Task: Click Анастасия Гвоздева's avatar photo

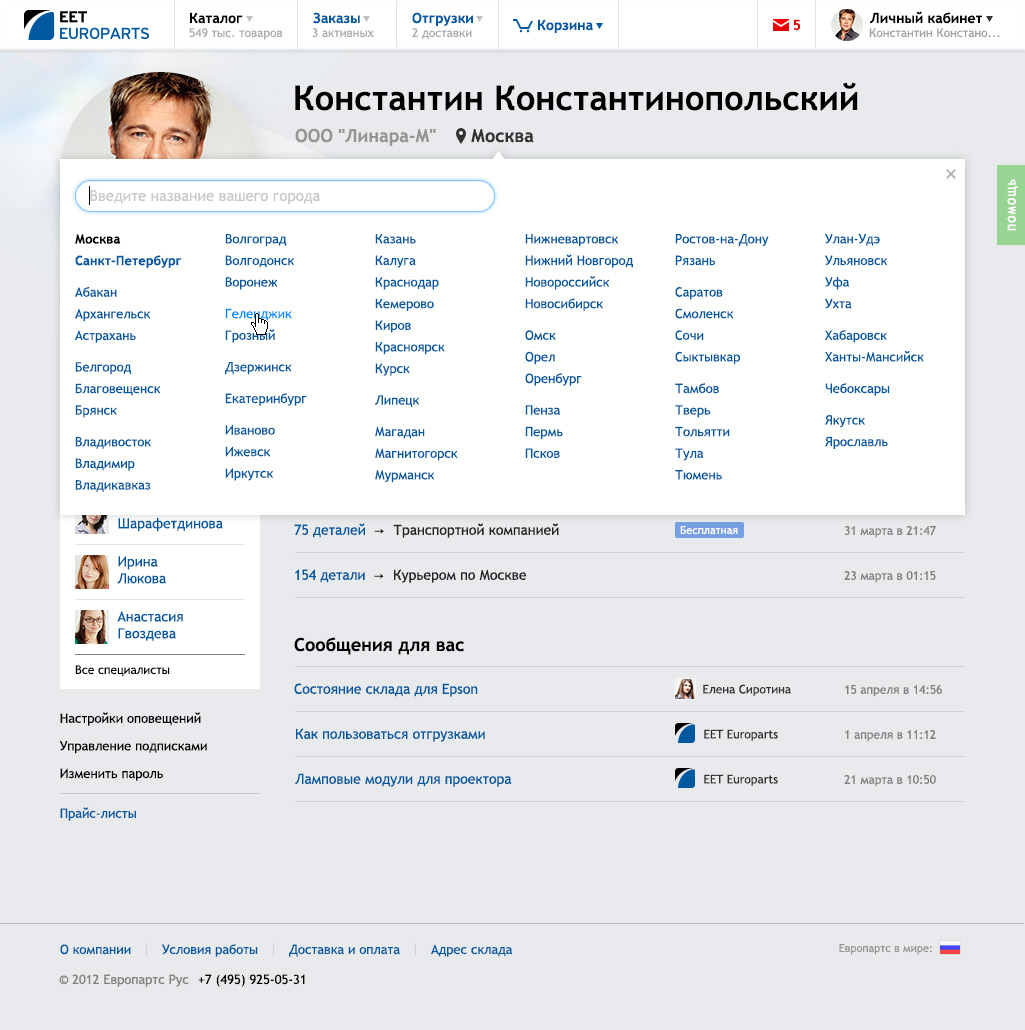Action: [92, 626]
